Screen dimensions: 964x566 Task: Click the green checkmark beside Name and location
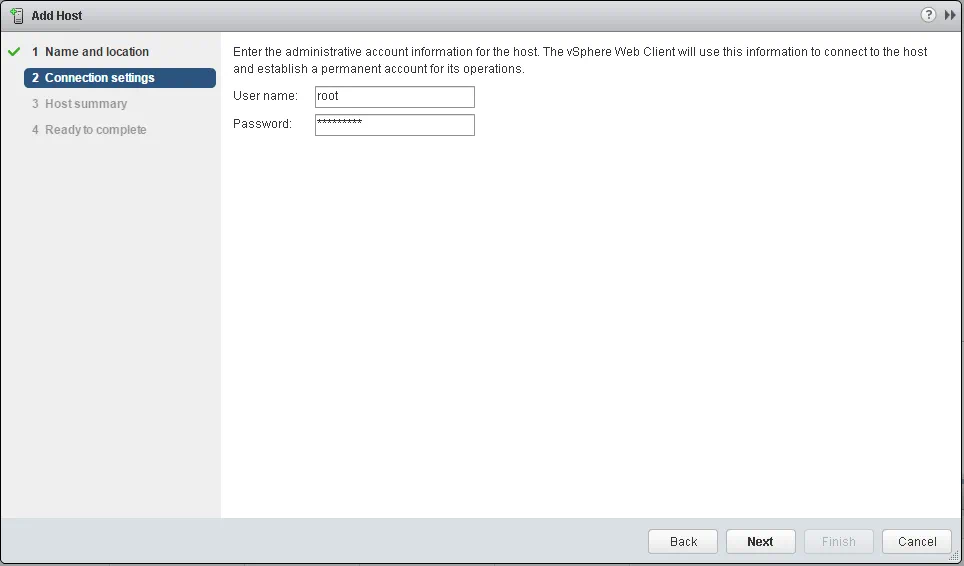[14, 52]
